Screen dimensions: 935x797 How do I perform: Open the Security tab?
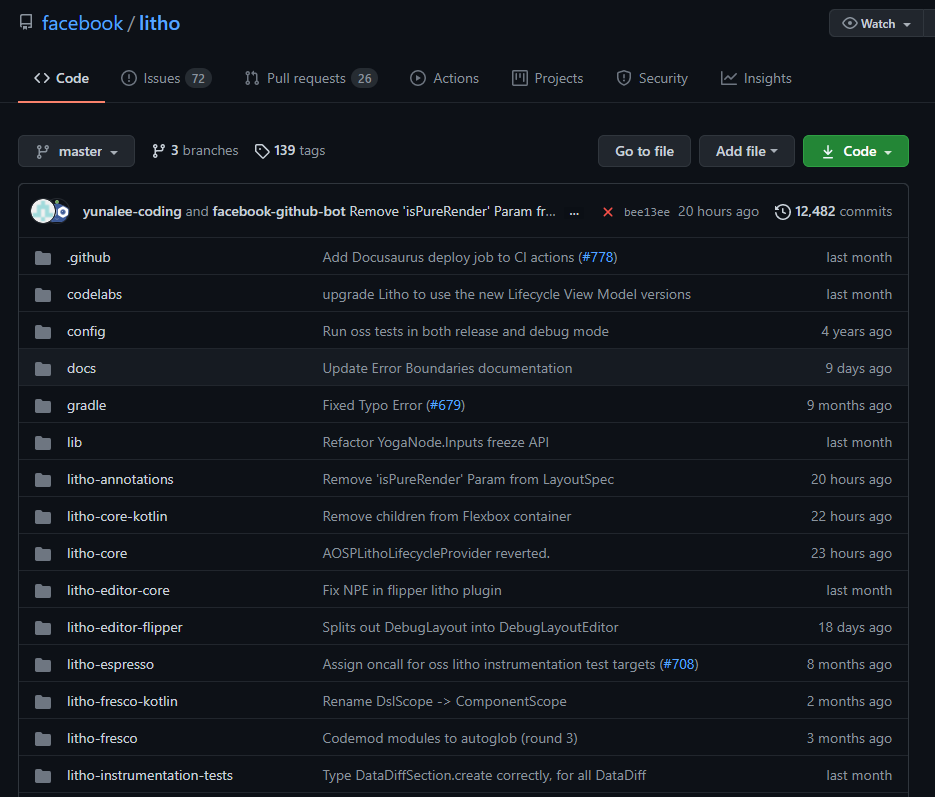click(x=652, y=78)
